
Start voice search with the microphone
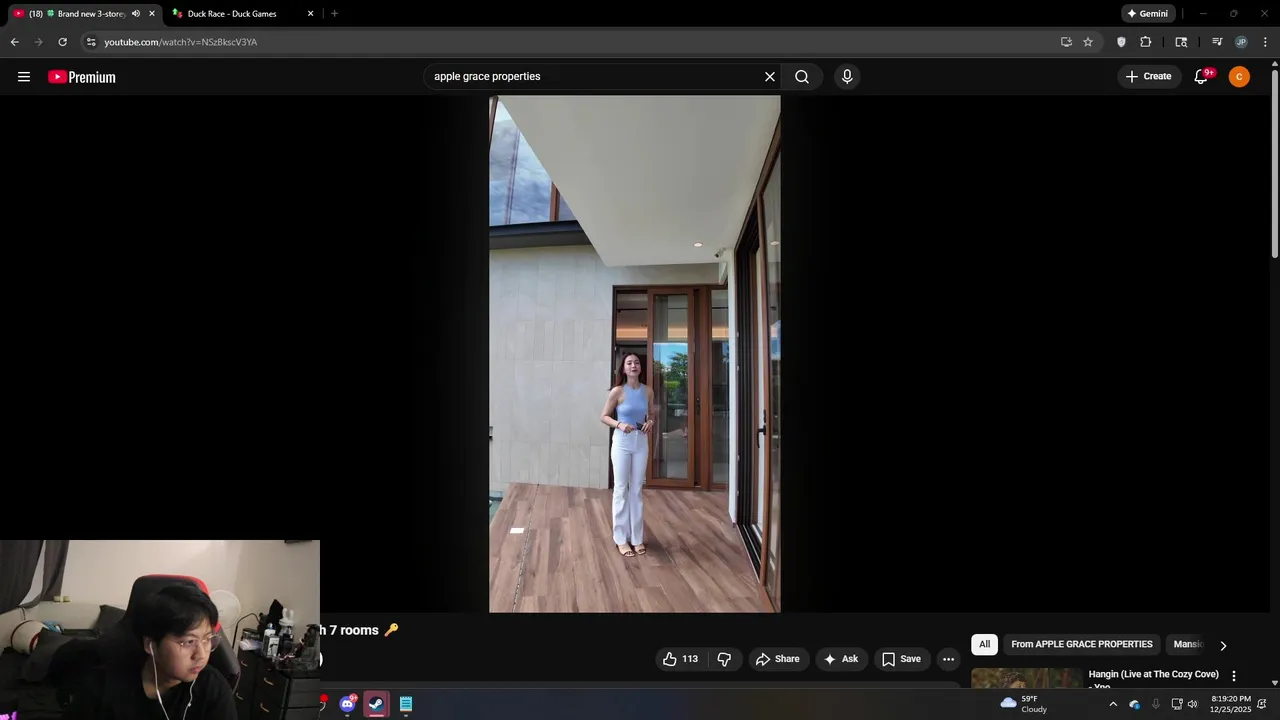pyautogui.click(x=847, y=77)
